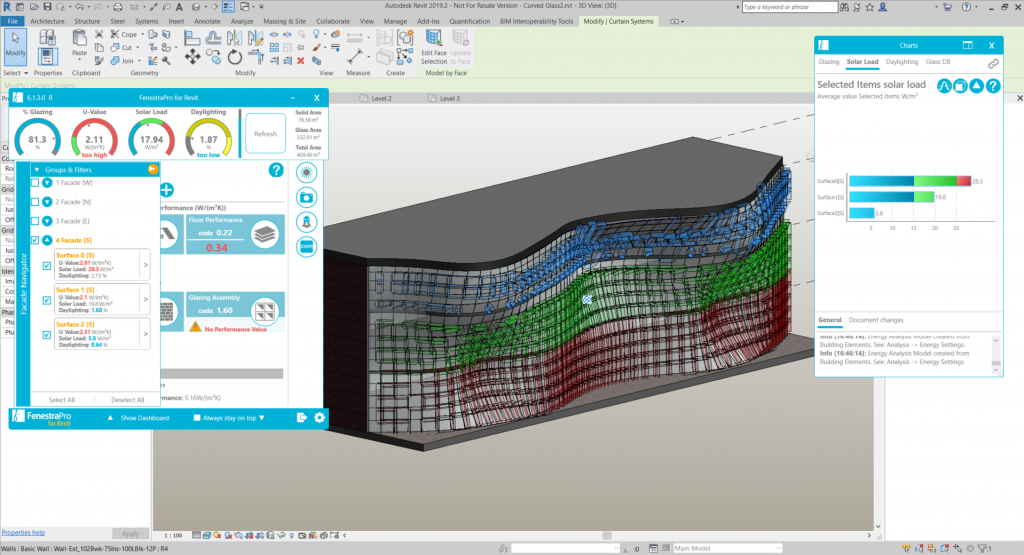Click Deselect All in Facade Navigator
The width and height of the screenshot is (1024, 555).
127,400
